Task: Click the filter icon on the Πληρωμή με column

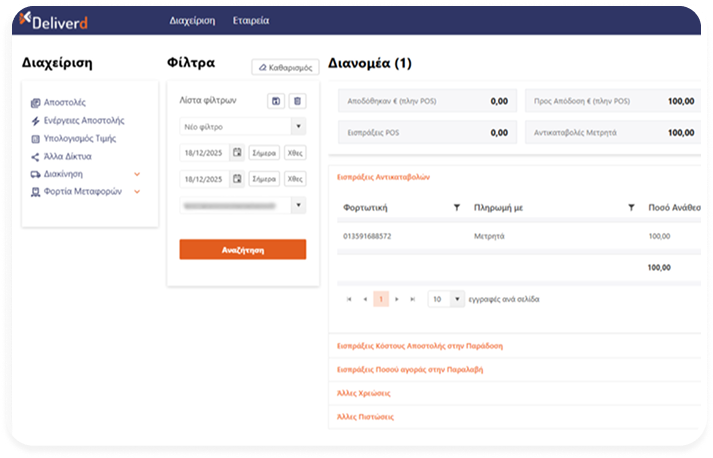Action: tap(631, 207)
